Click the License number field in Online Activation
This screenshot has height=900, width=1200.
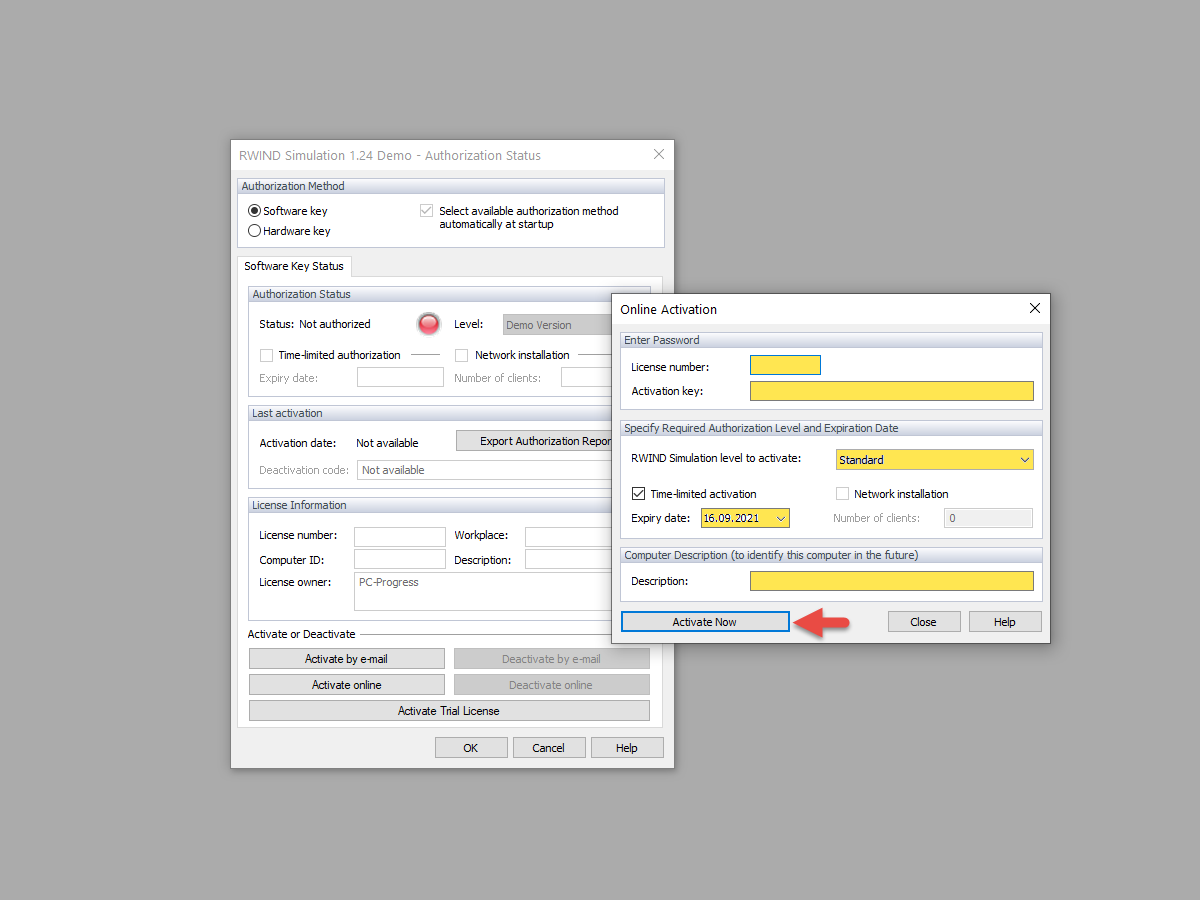pos(785,366)
